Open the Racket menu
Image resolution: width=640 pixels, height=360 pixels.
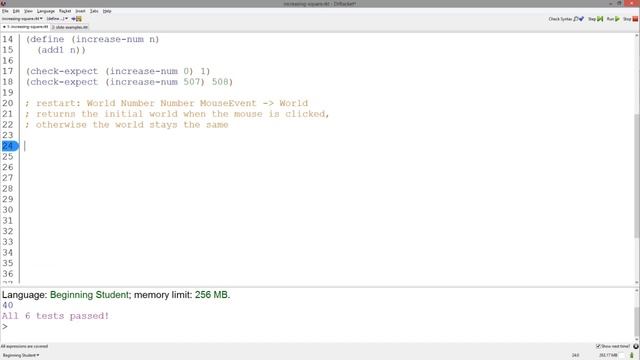tap(65, 11)
